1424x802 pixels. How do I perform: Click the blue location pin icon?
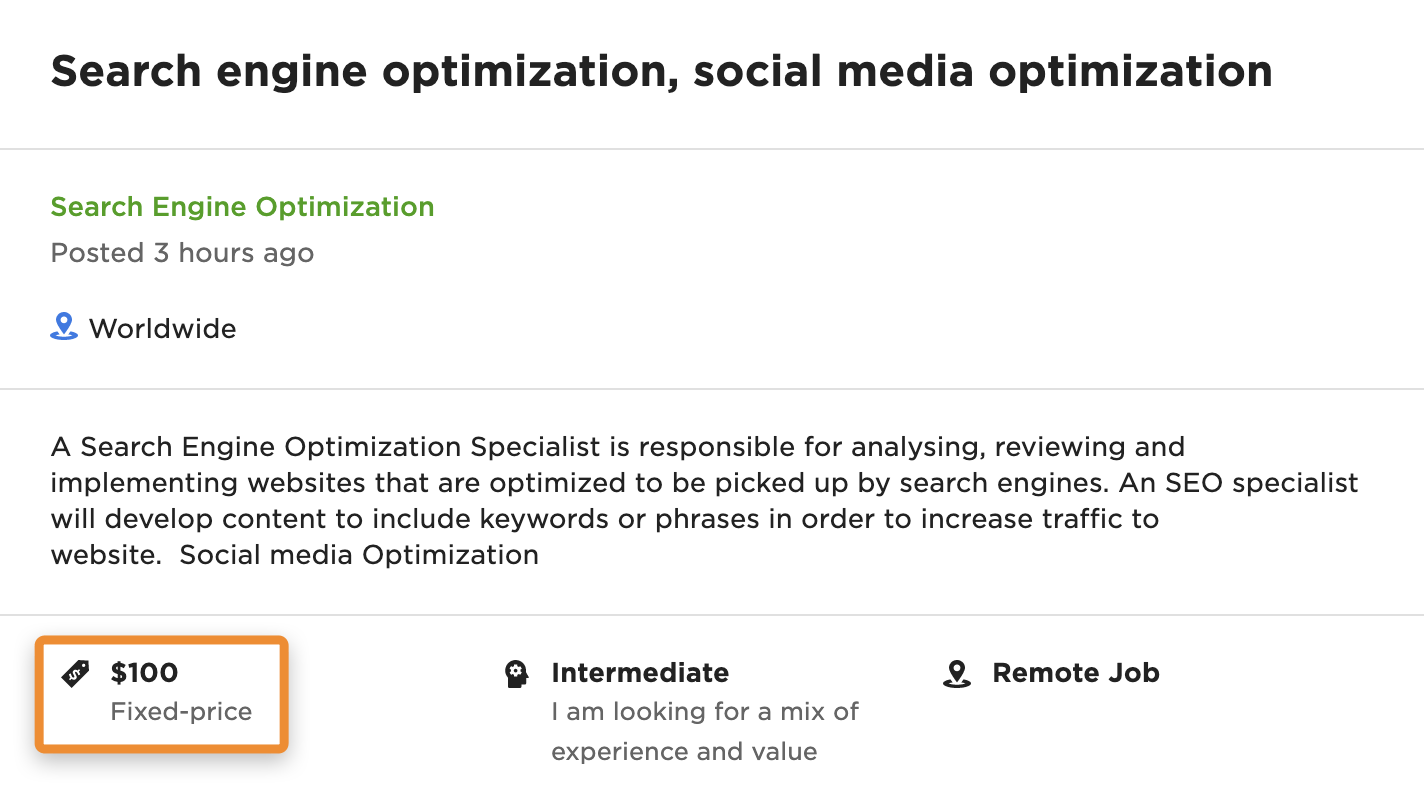[x=64, y=327]
